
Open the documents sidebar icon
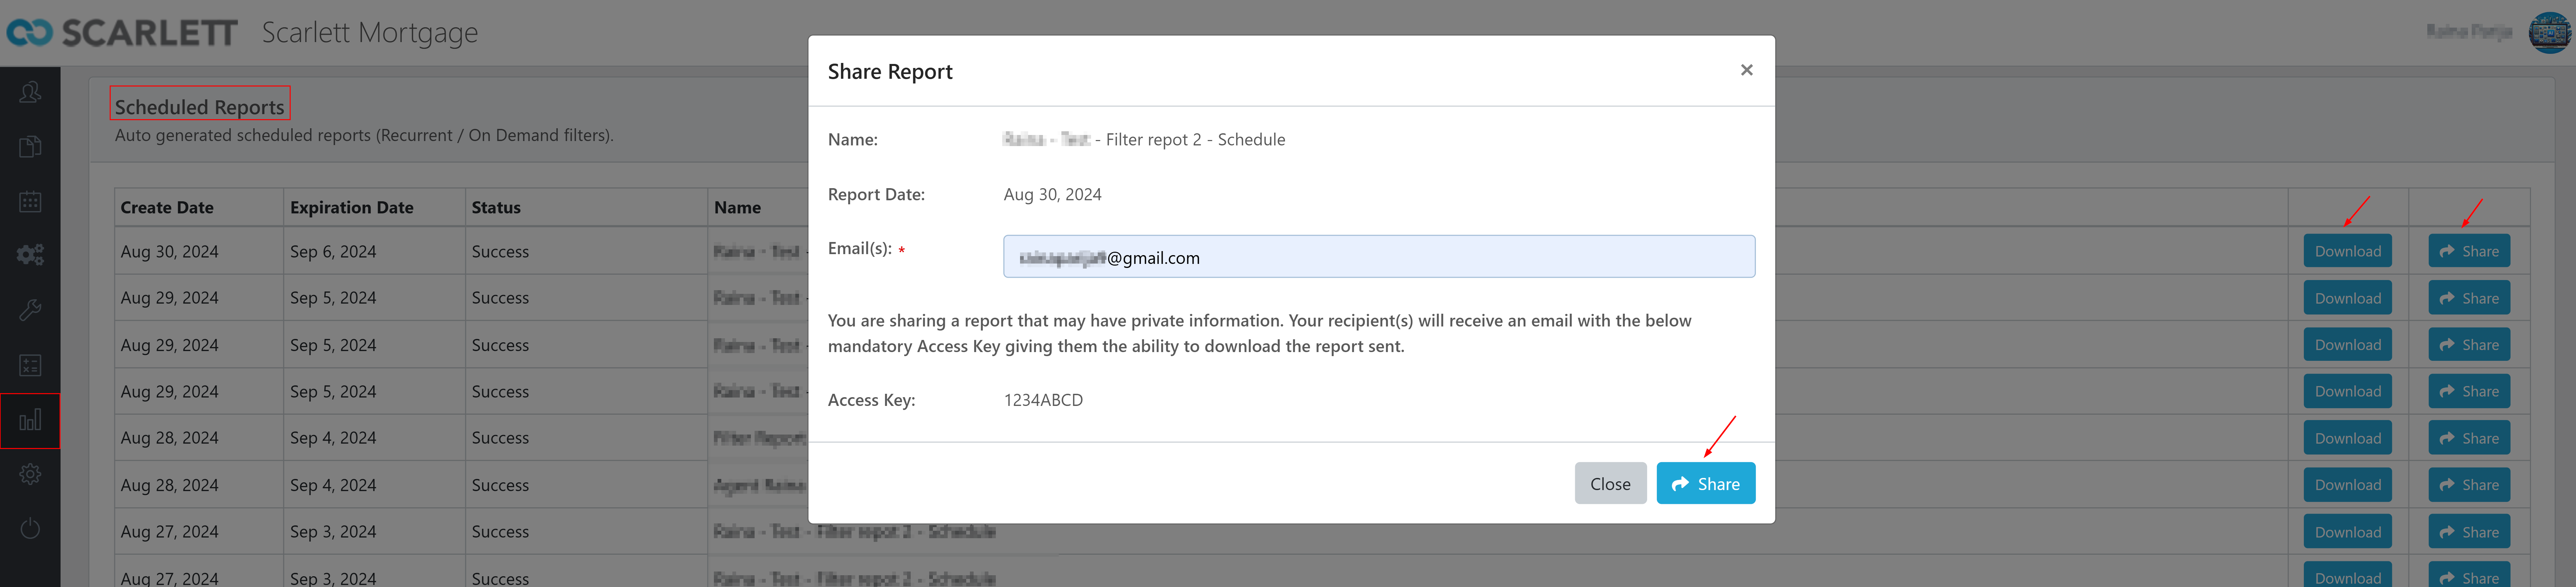click(x=30, y=147)
